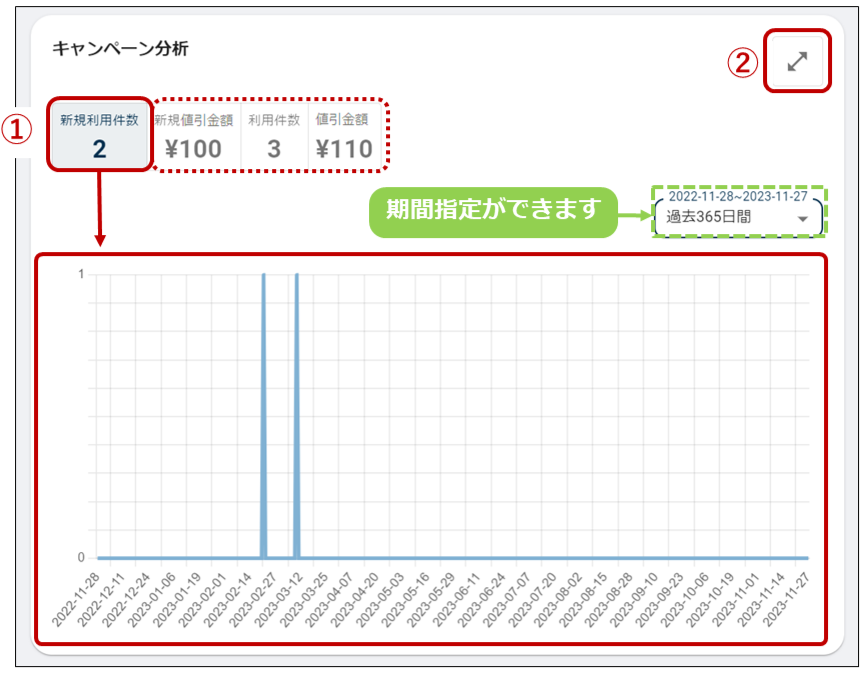Click the period selector dropdown arrow

[802, 218]
